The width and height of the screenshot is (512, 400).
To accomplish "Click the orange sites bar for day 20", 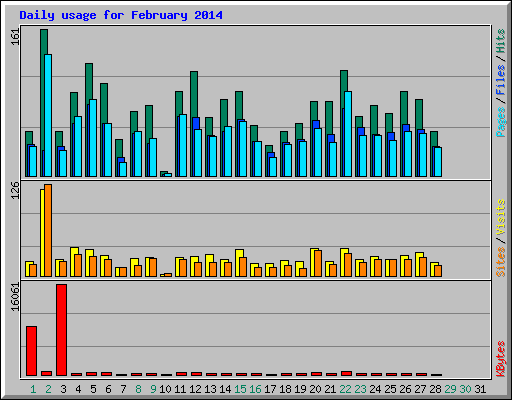I will coord(318,264).
